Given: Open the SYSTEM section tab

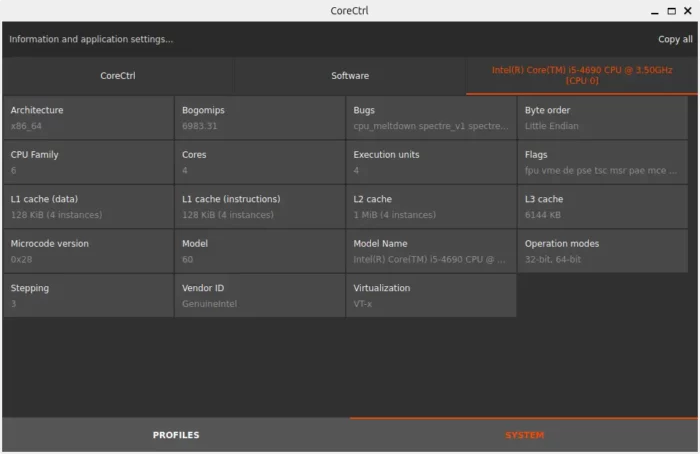Looking at the screenshot, I should [524, 435].
